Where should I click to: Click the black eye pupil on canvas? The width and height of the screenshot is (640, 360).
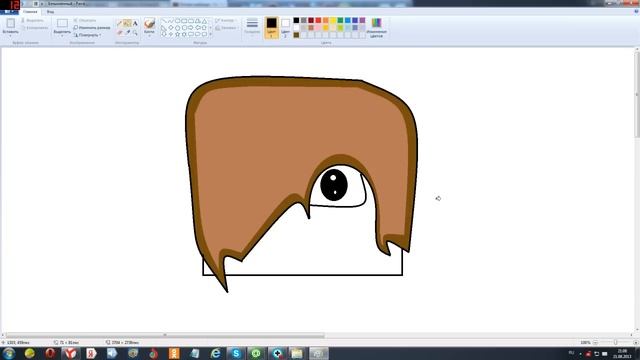(x=334, y=185)
